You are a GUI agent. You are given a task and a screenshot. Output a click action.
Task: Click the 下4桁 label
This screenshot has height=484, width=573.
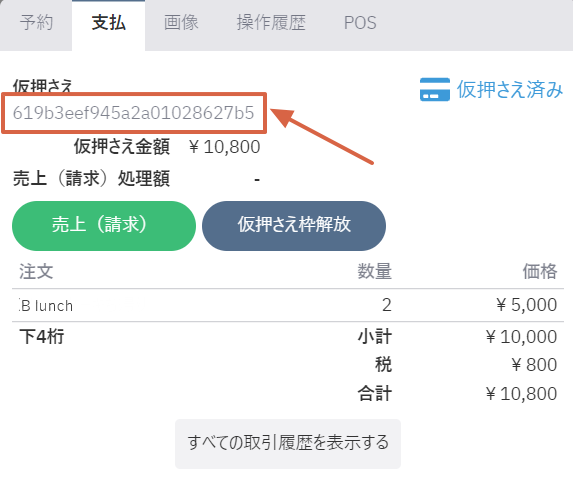(x=42, y=336)
